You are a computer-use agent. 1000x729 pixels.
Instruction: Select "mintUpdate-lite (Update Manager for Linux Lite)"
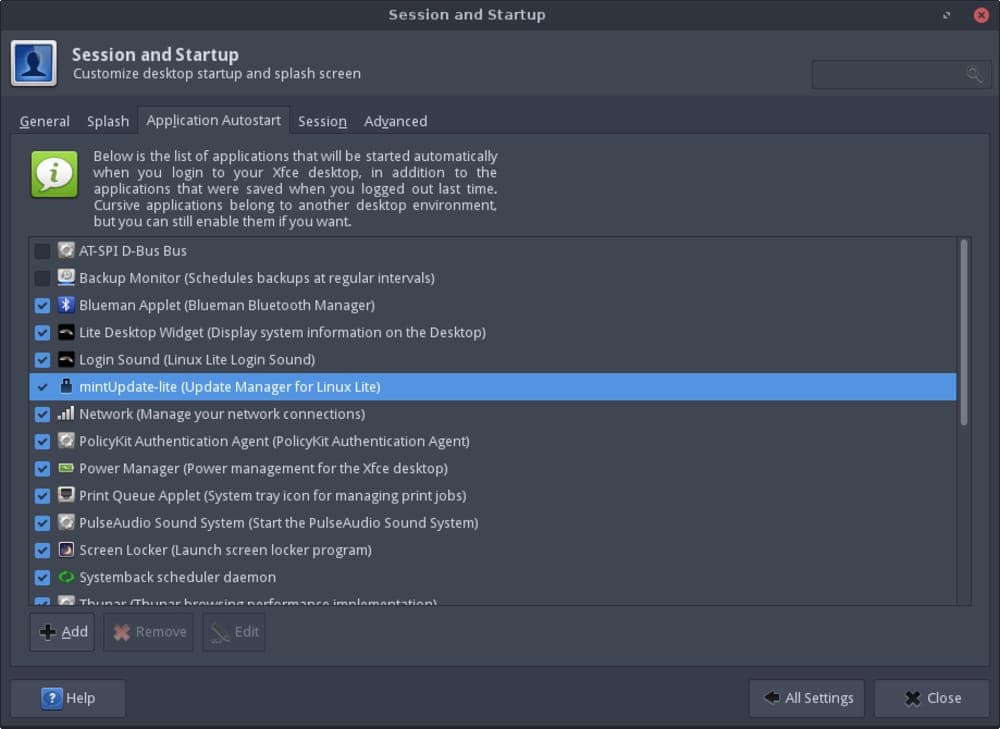tap(230, 387)
